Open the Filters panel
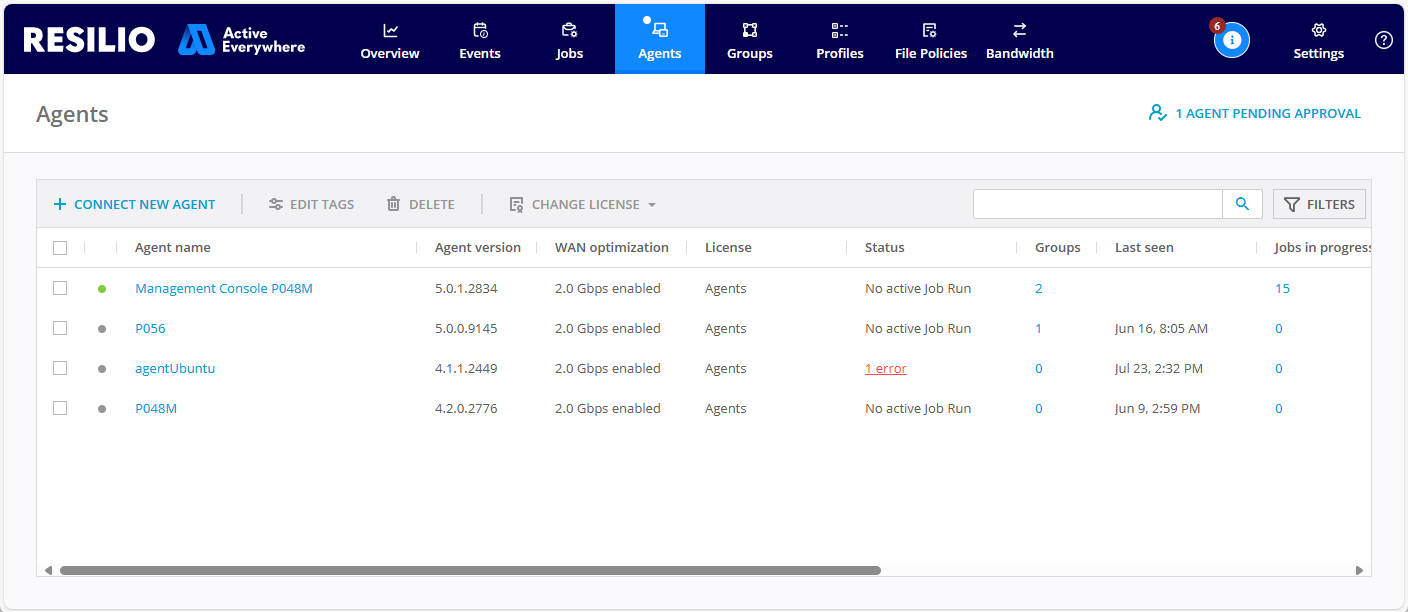The height and width of the screenshot is (612, 1408). (x=1319, y=204)
